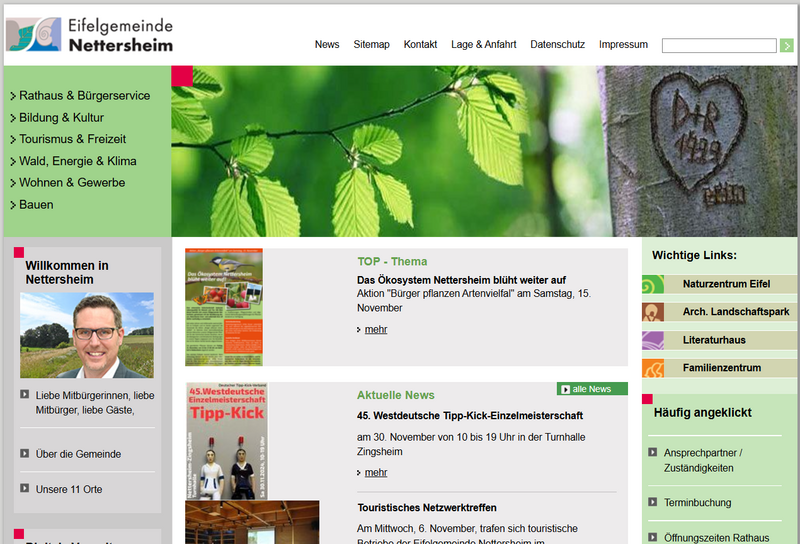Click the green leaves banner image

(x=484, y=151)
